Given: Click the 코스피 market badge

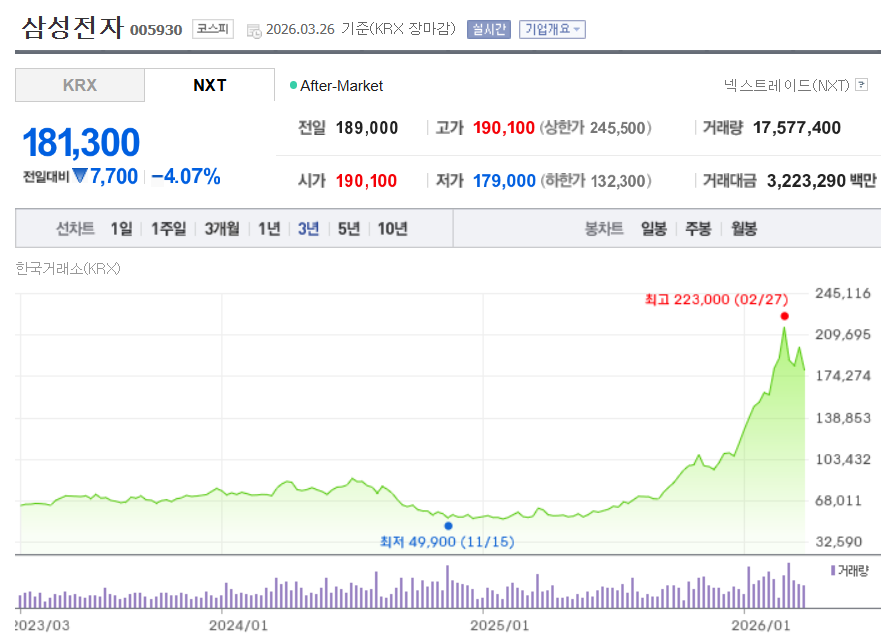Looking at the screenshot, I should pyautogui.click(x=213, y=29).
